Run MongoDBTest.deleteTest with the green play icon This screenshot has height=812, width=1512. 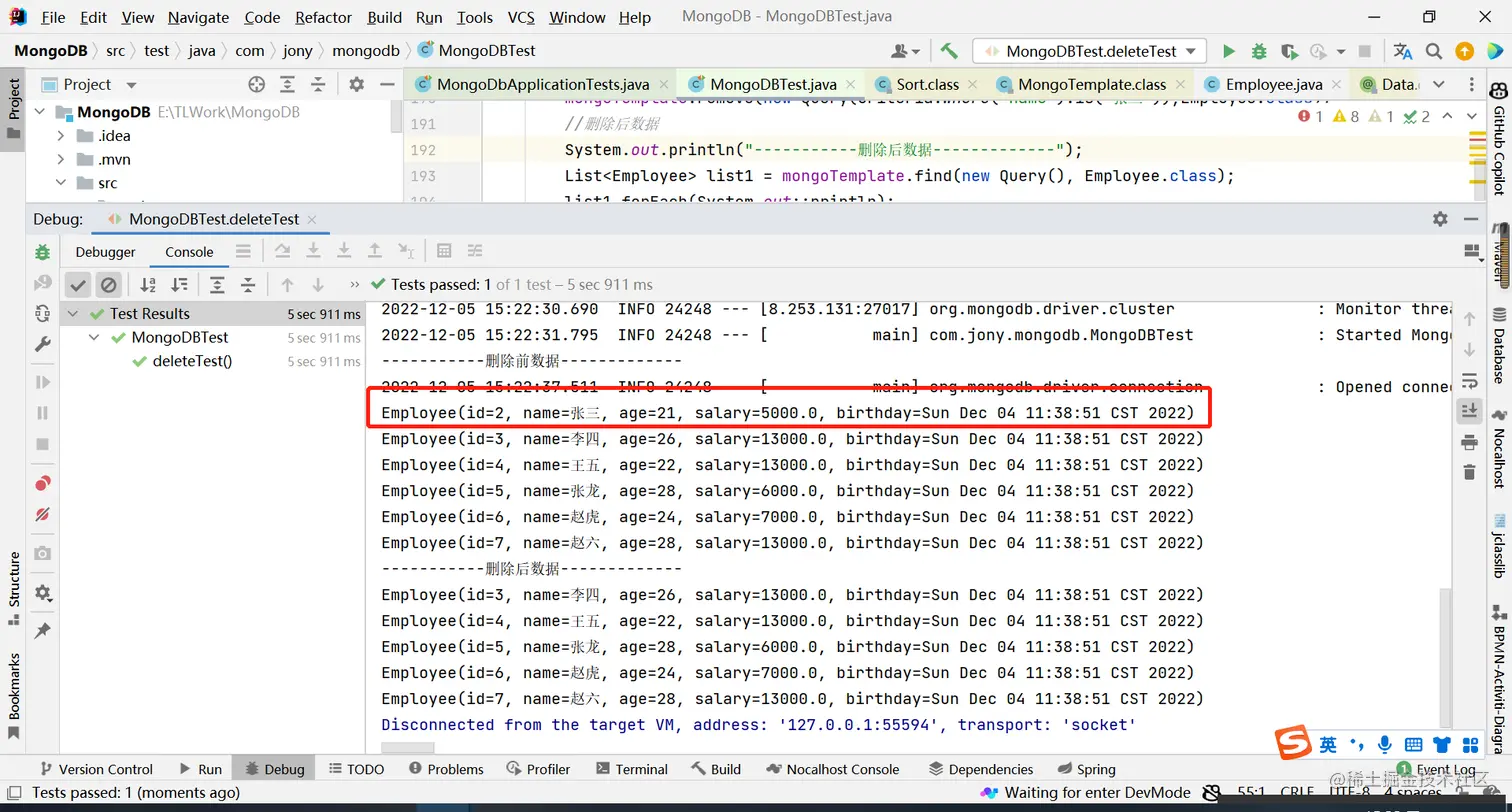1229,51
